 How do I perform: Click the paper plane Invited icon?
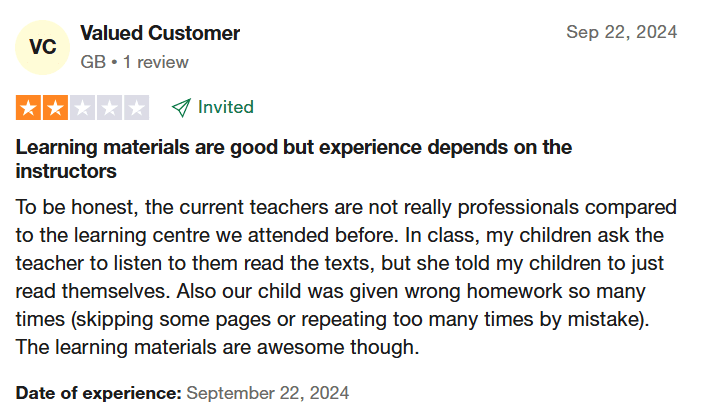(181, 107)
